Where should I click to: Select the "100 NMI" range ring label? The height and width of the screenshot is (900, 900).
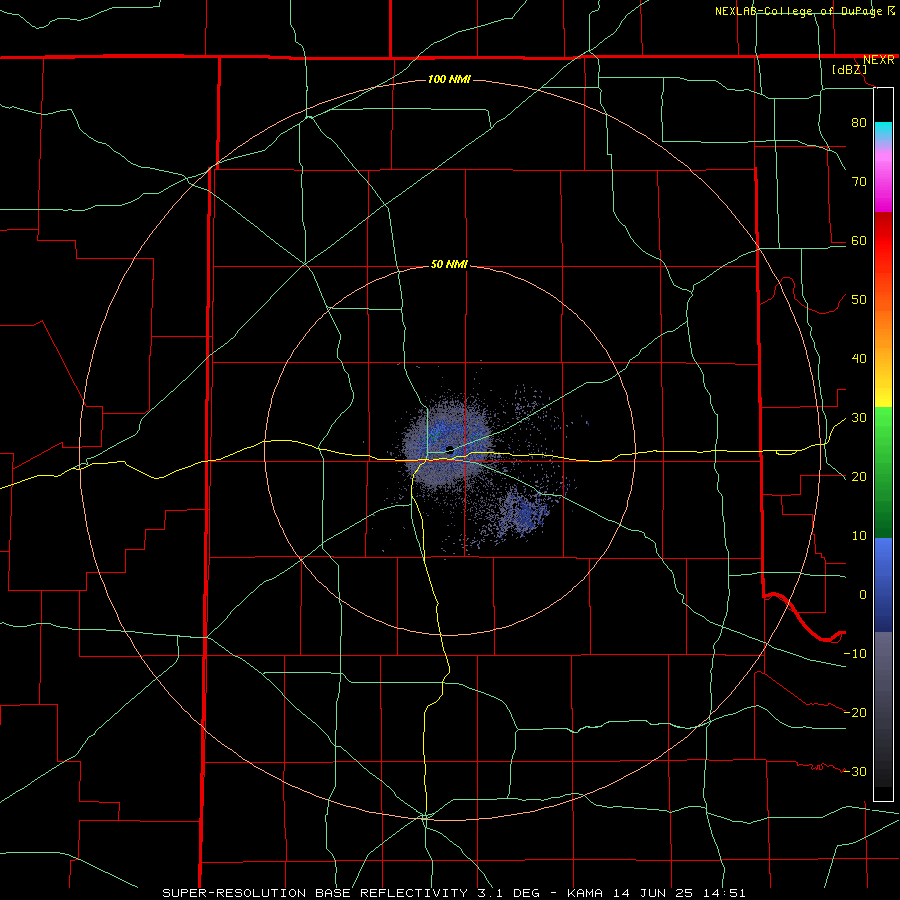click(449, 79)
